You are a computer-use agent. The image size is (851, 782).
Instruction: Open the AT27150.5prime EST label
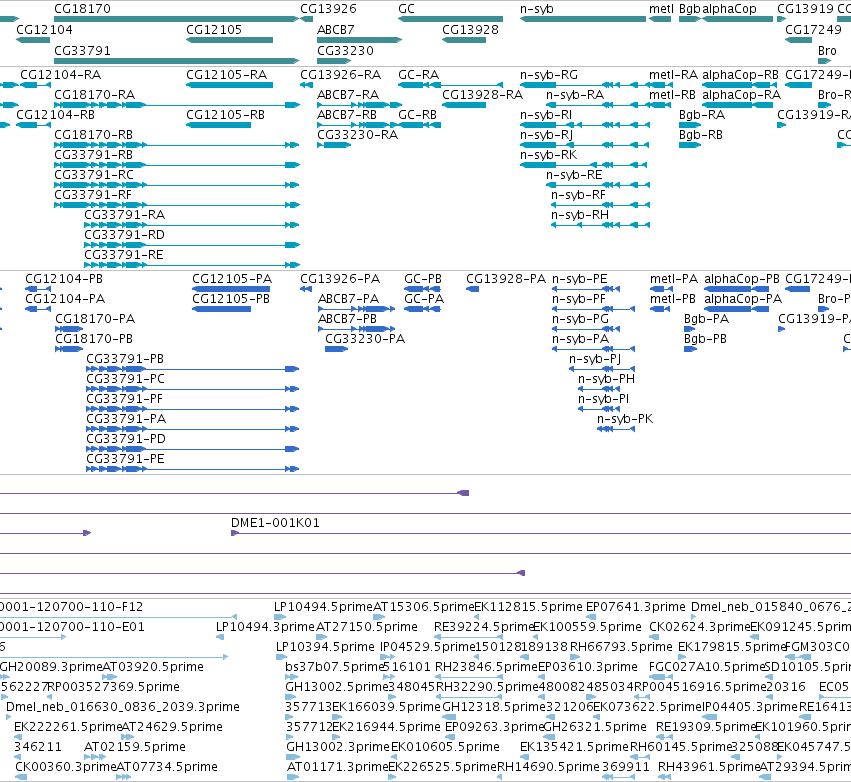pyautogui.click(x=367, y=627)
